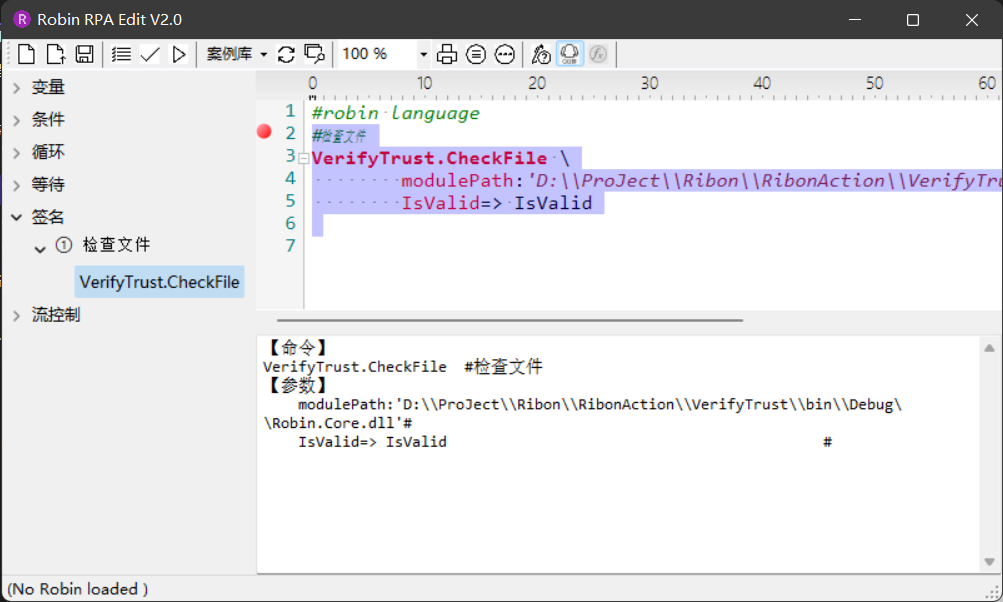Click the 变量 category label

[49, 87]
